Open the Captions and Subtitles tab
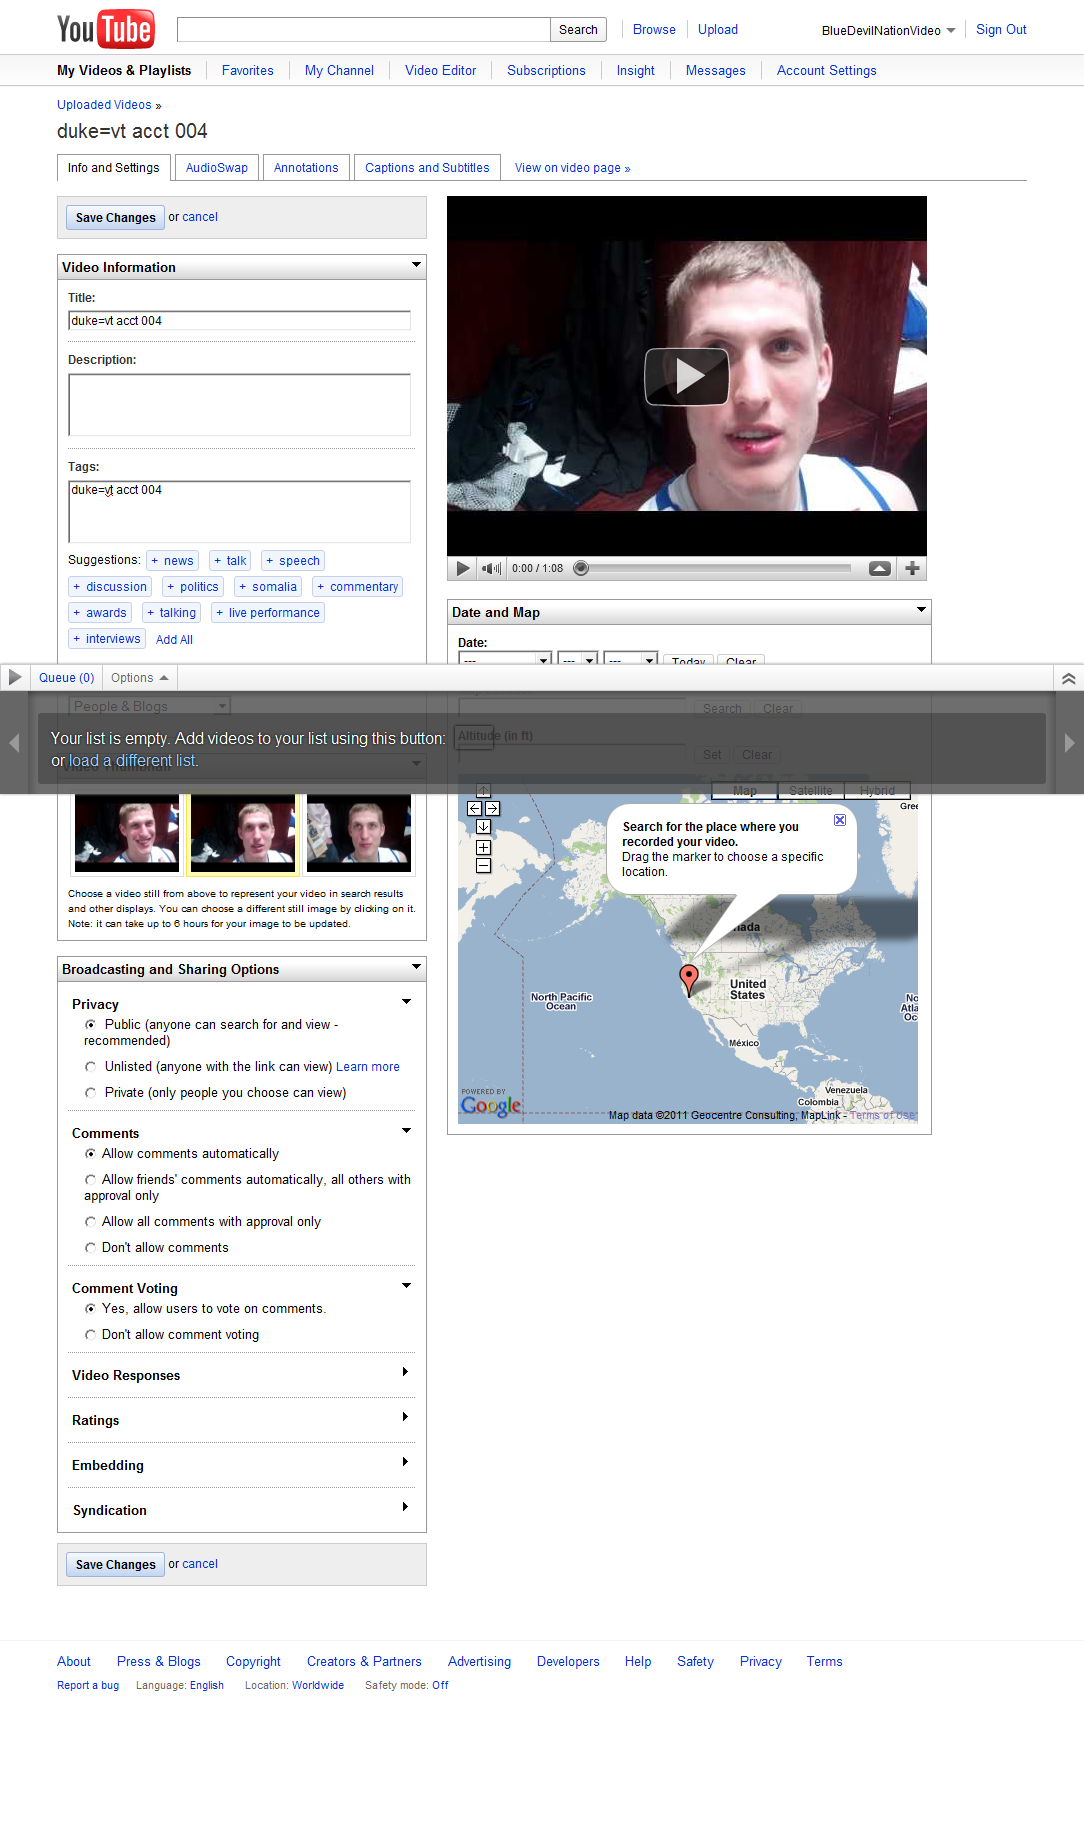The height and width of the screenshot is (1828, 1084). point(427,168)
